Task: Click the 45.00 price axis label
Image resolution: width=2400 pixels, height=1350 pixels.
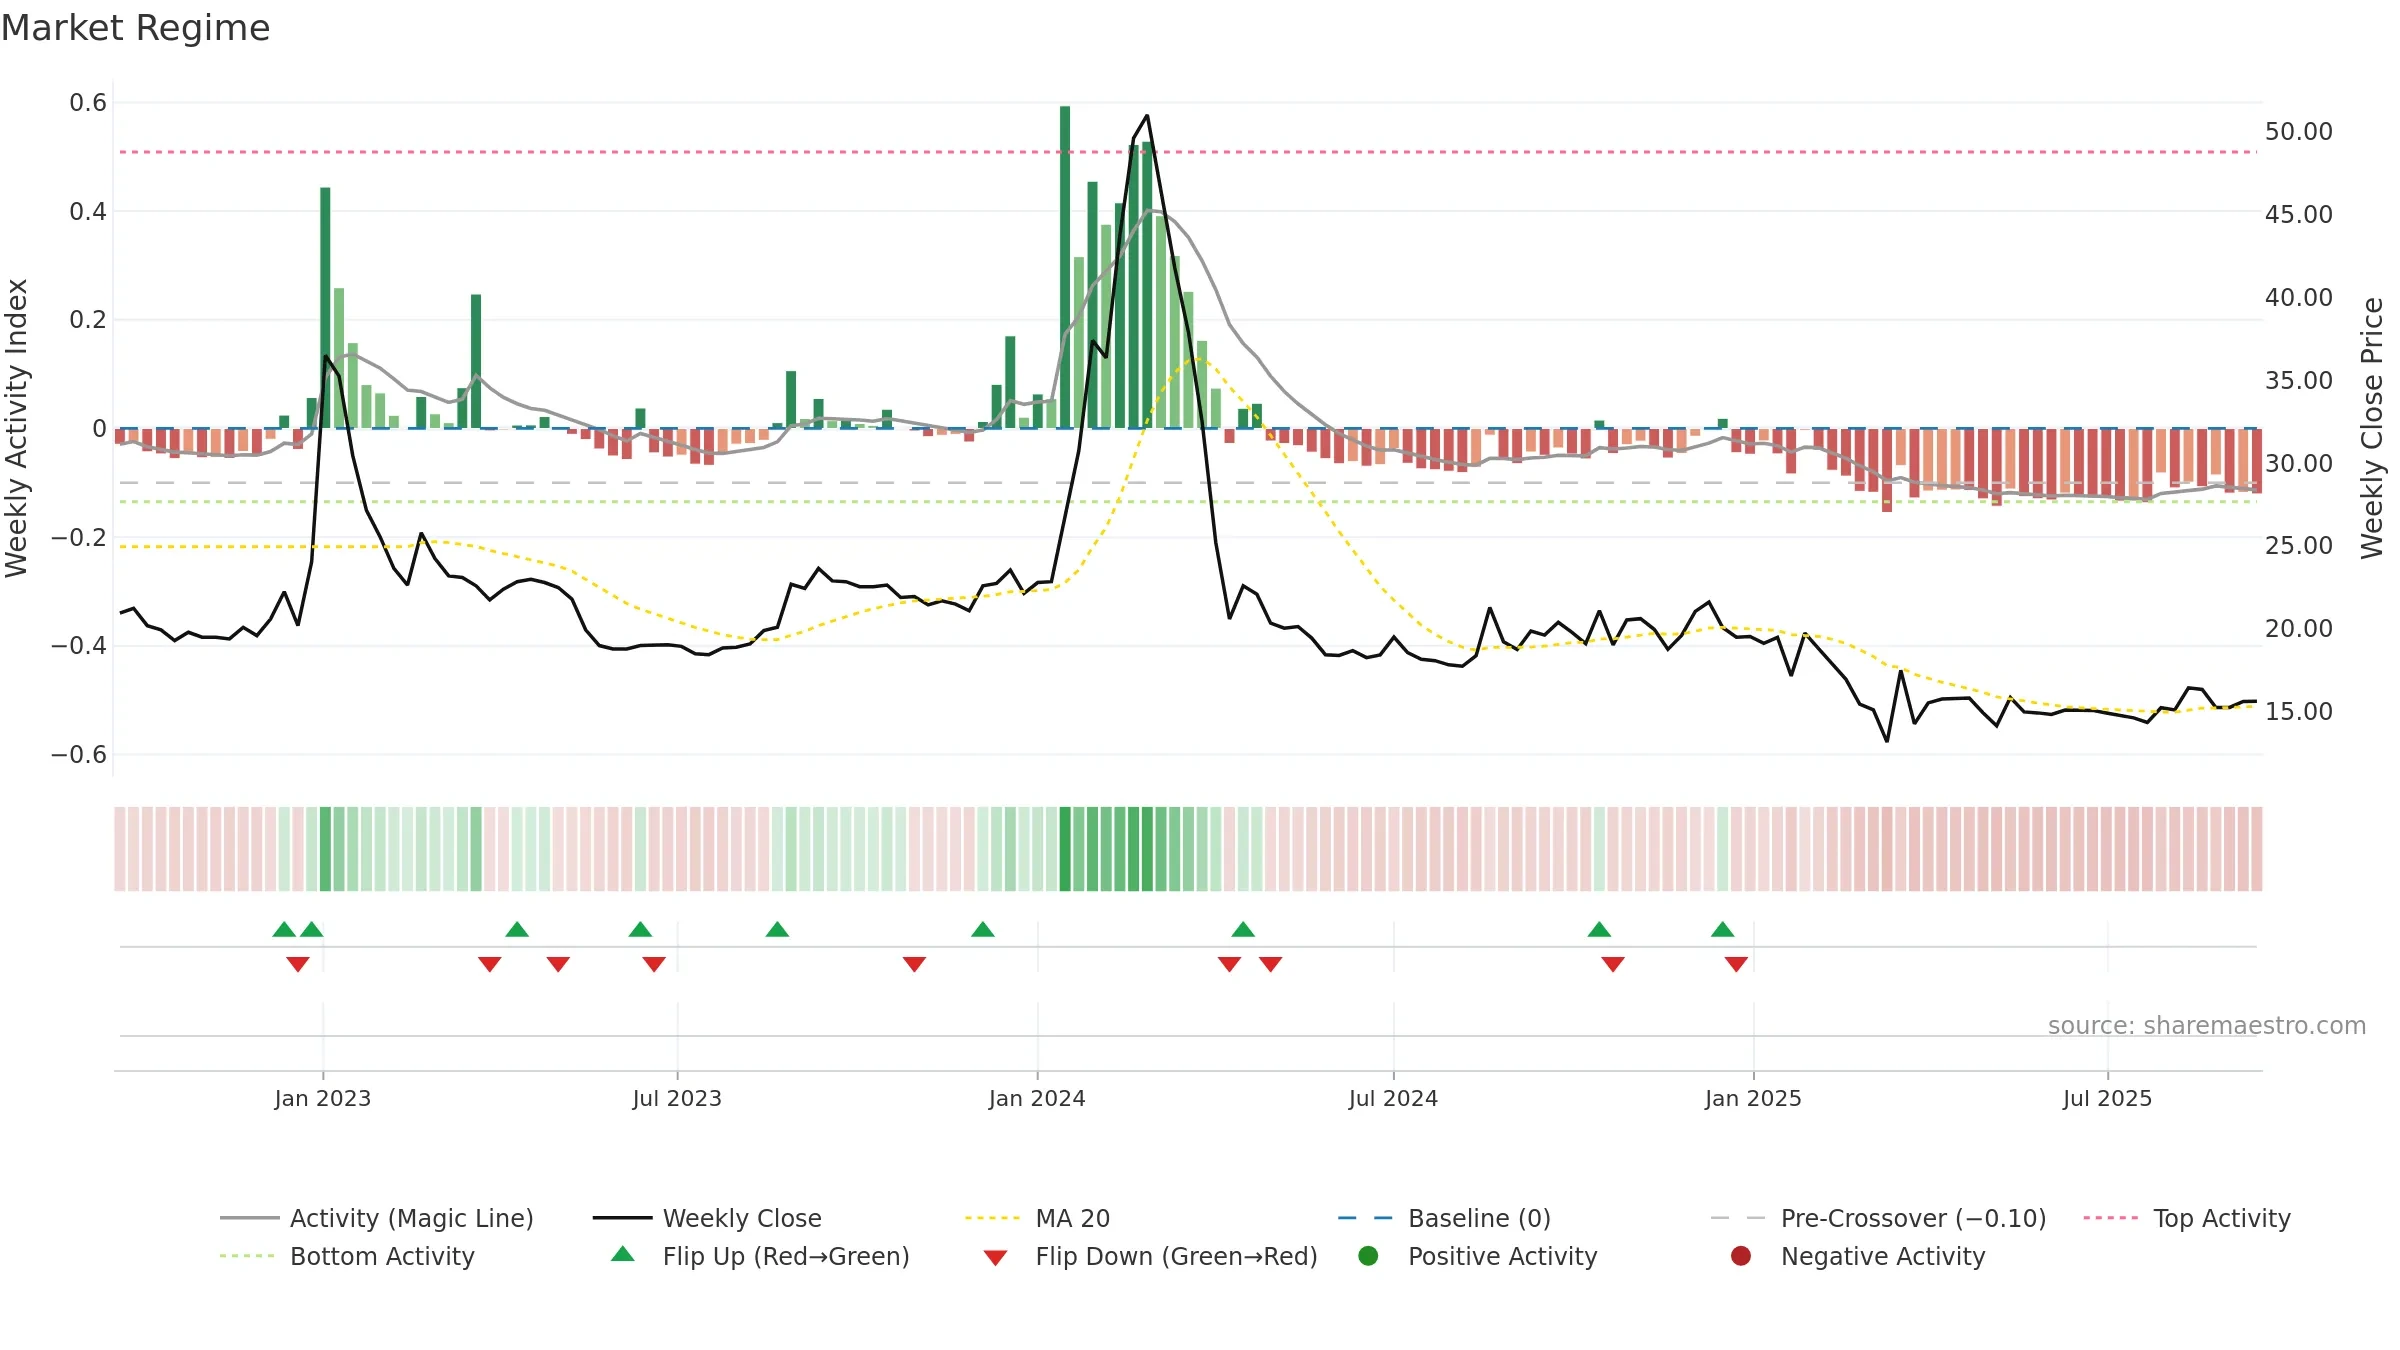Action: click(x=2298, y=215)
